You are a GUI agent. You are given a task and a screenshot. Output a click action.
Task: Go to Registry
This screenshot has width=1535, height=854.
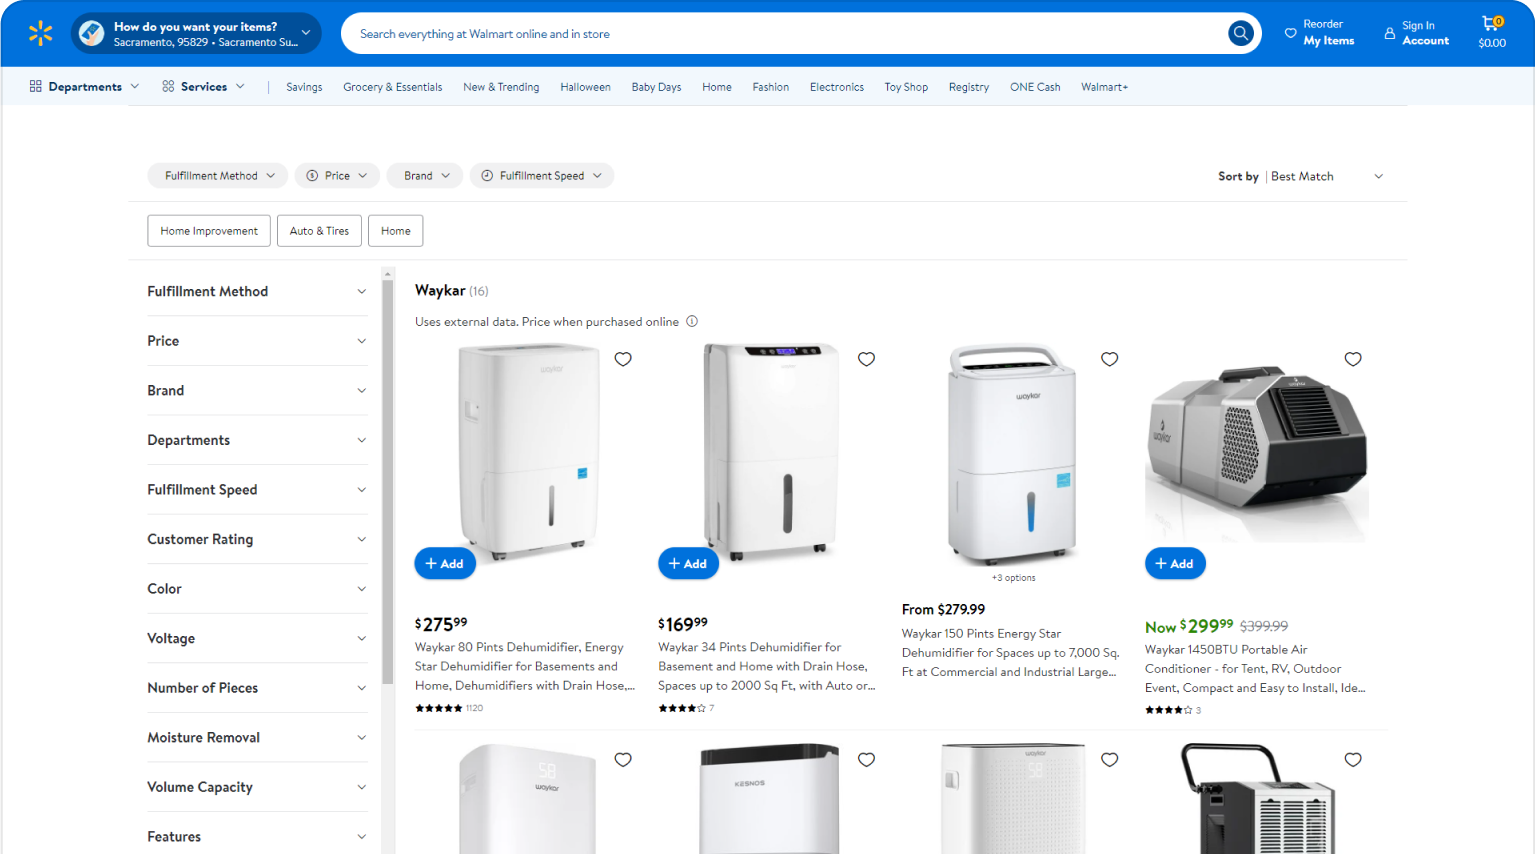tap(968, 87)
